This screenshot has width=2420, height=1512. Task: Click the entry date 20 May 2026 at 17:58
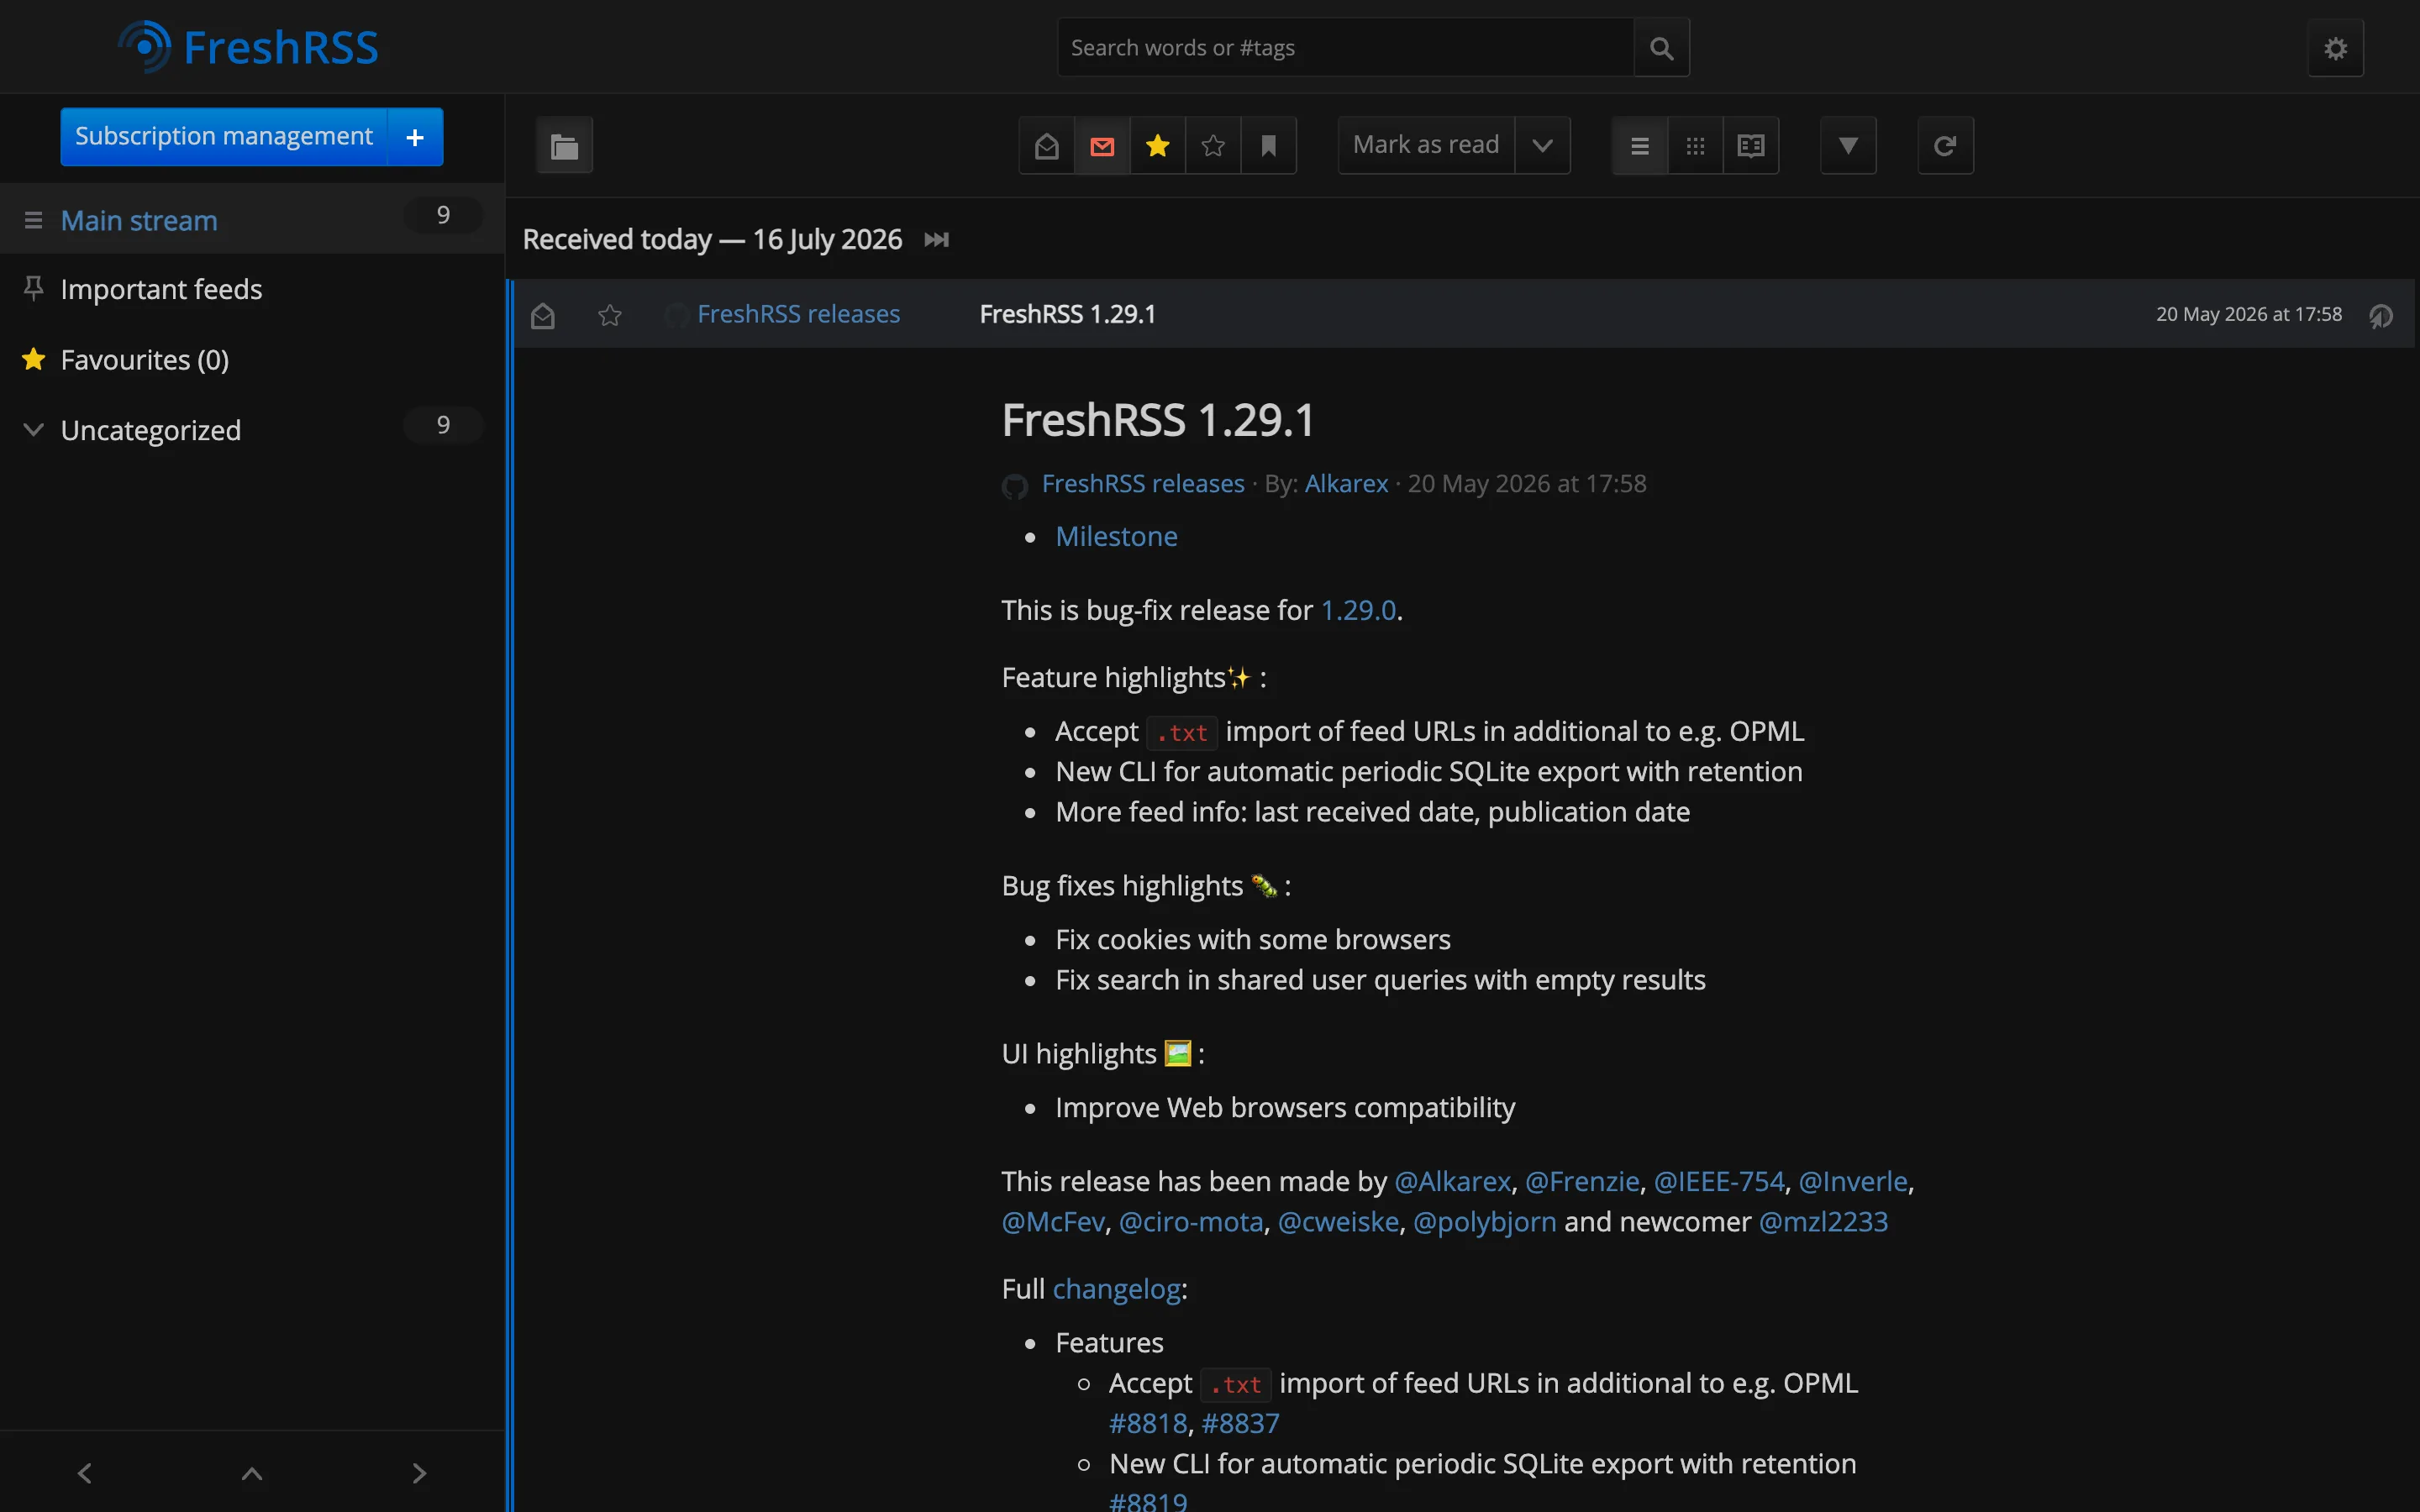click(2248, 314)
